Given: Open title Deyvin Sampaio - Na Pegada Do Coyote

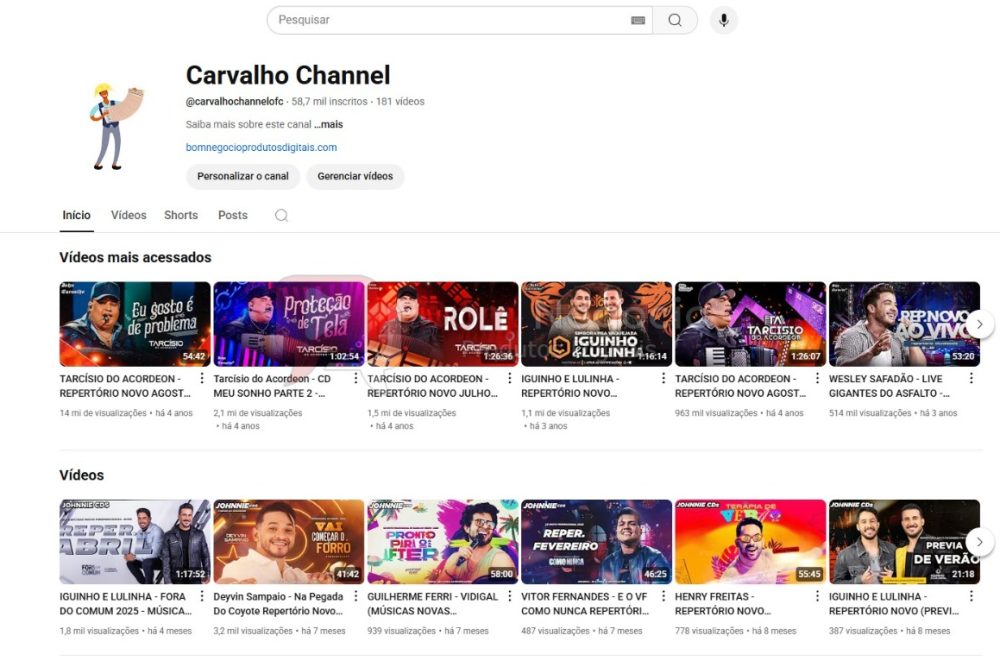Looking at the screenshot, I should [x=279, y=604].
